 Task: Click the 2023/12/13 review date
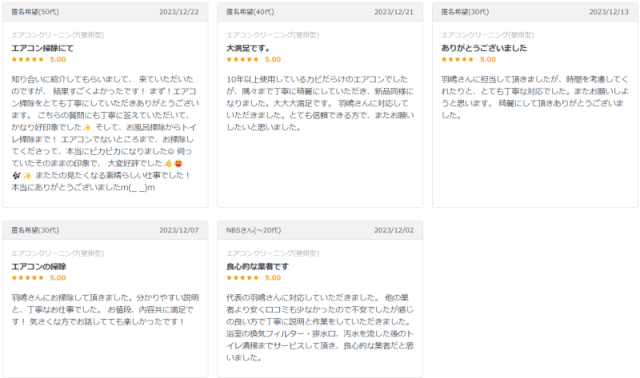[x=609, y=12]
